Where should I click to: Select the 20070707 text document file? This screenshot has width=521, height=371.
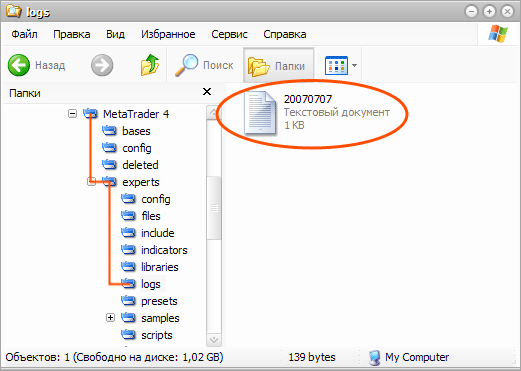(x=260, y=113)
